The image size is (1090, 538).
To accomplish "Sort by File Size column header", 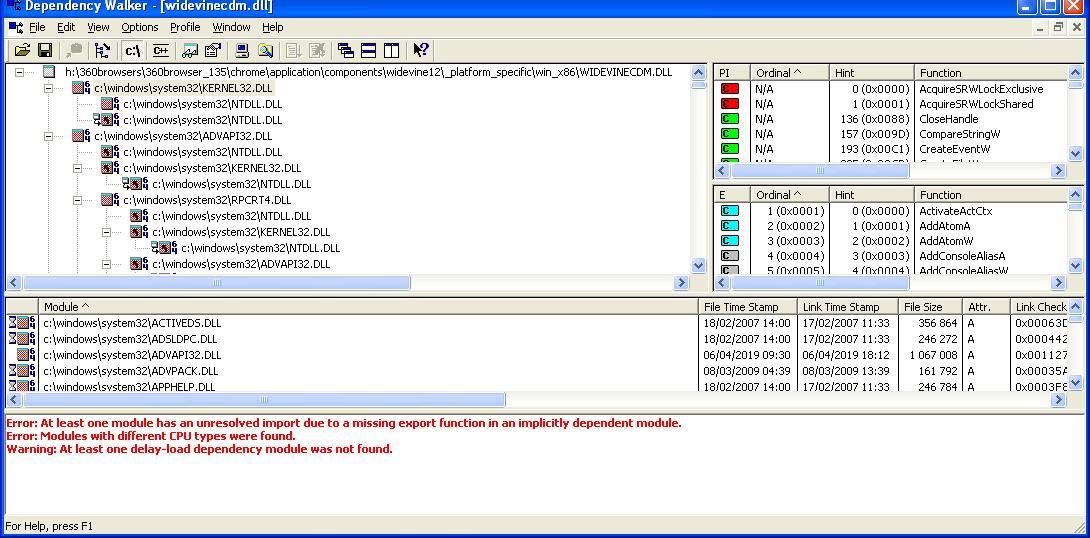I will click(930, 307).
